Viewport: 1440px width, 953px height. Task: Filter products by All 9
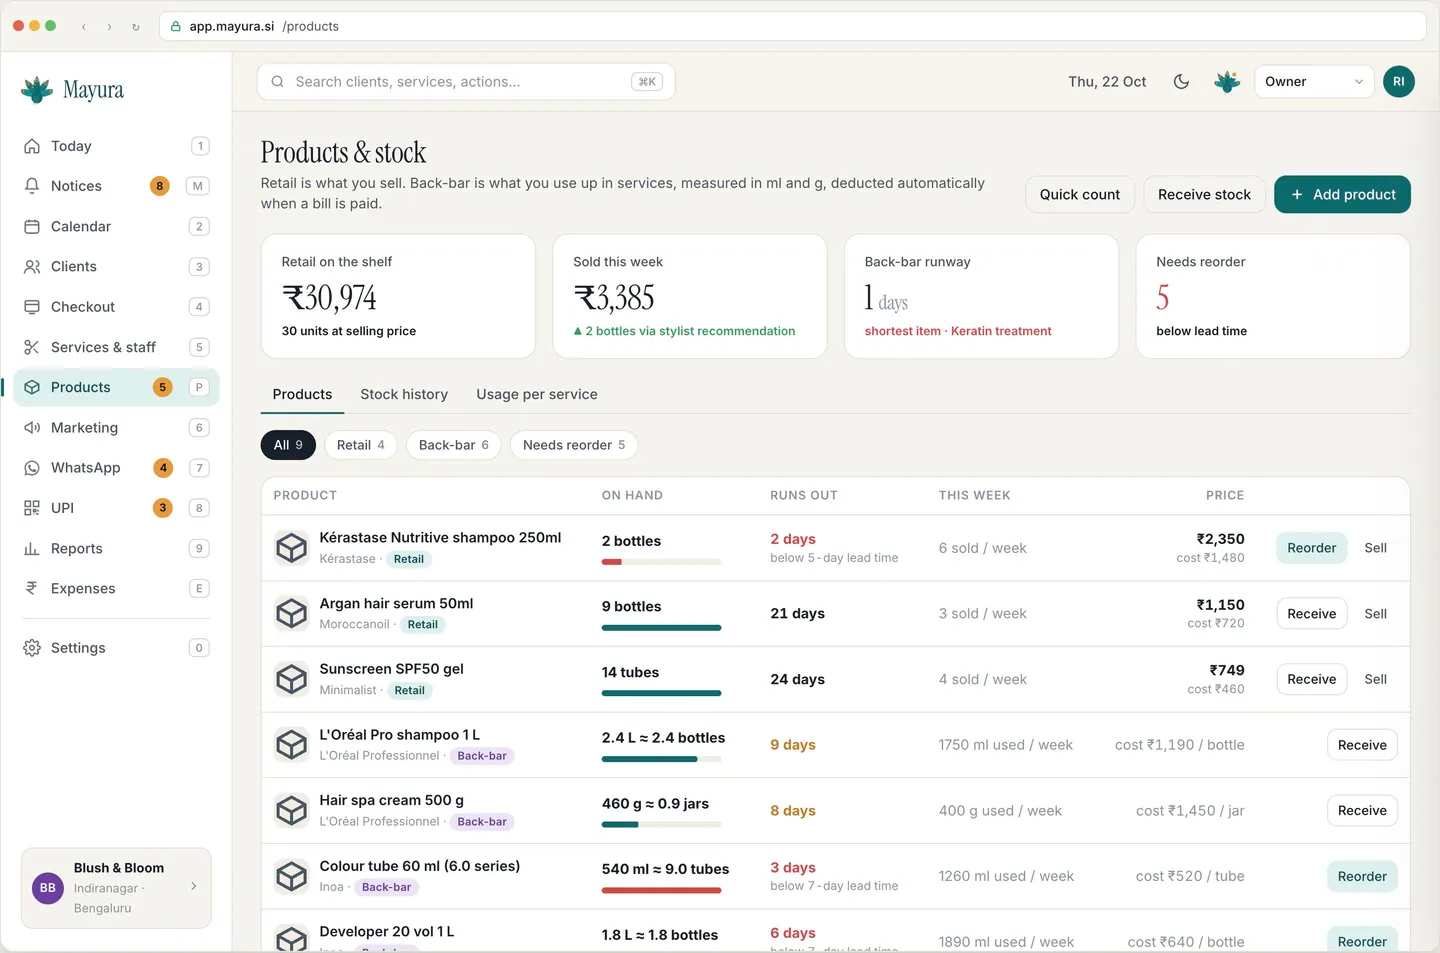tap(288, 445)
